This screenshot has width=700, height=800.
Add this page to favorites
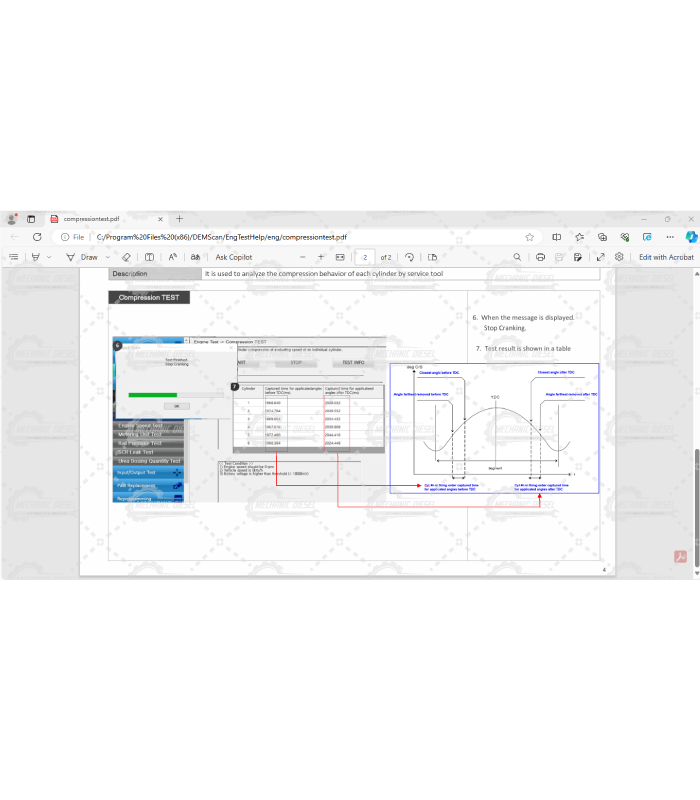point(529,237)
